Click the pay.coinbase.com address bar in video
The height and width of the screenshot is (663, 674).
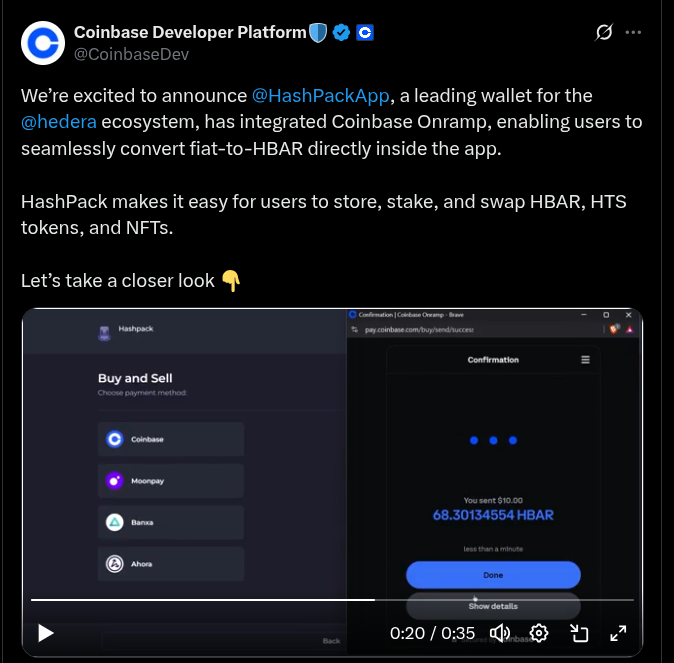pyautogui.click(x=420, y=330)
